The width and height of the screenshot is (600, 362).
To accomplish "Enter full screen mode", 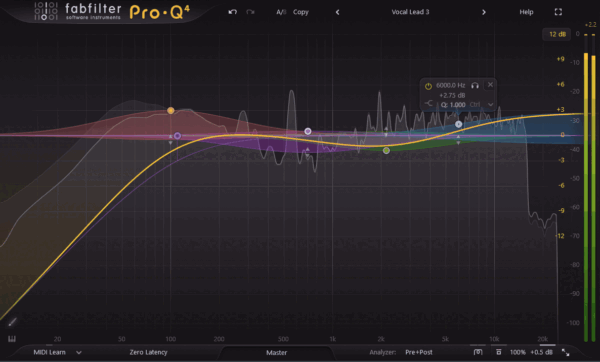I will (x=558, y=12).
